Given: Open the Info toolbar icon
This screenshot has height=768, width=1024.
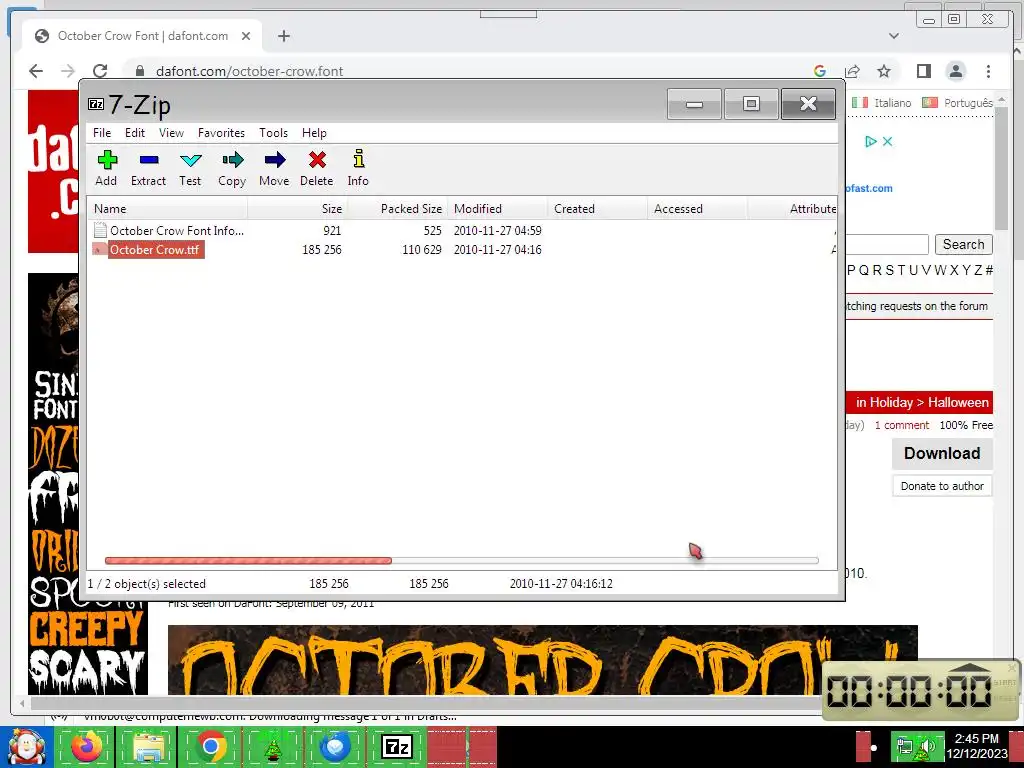Looking at the screenshot, I should 358,168.
